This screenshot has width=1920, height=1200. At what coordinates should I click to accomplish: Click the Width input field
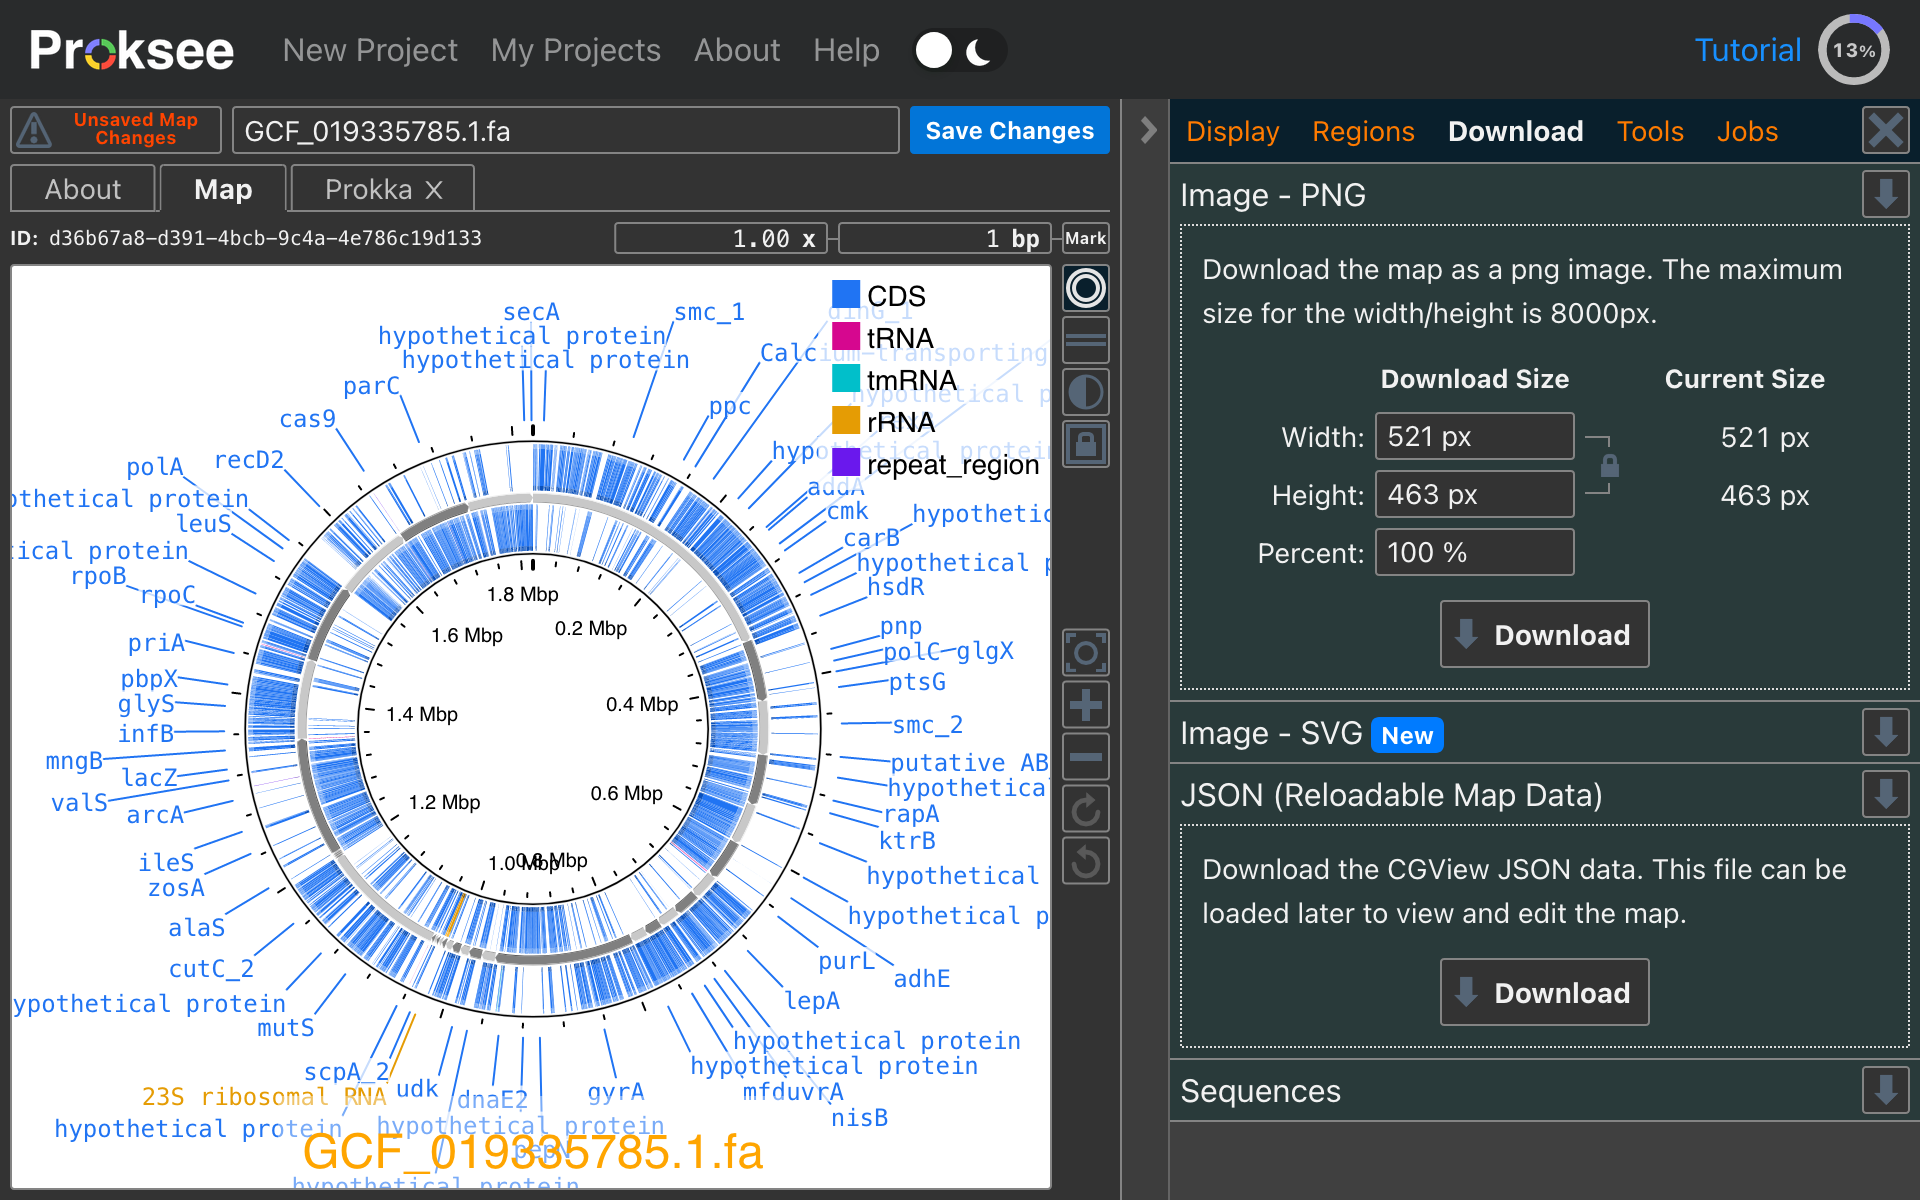point(1473,437)
